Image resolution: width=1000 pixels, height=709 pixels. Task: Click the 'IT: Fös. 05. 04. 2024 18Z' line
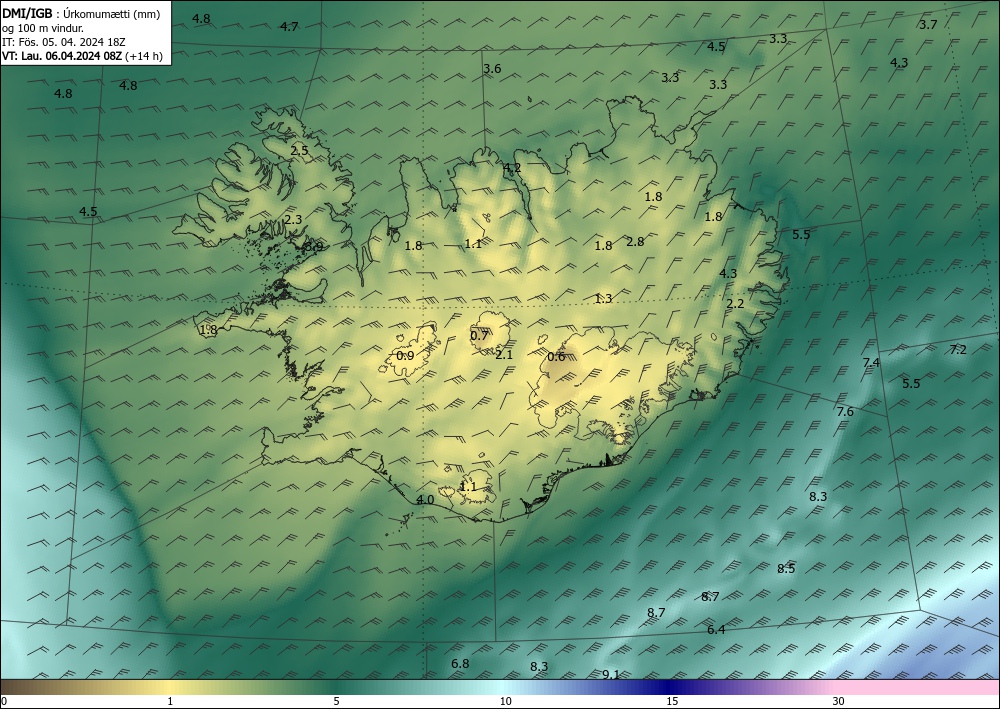(64, 42)
